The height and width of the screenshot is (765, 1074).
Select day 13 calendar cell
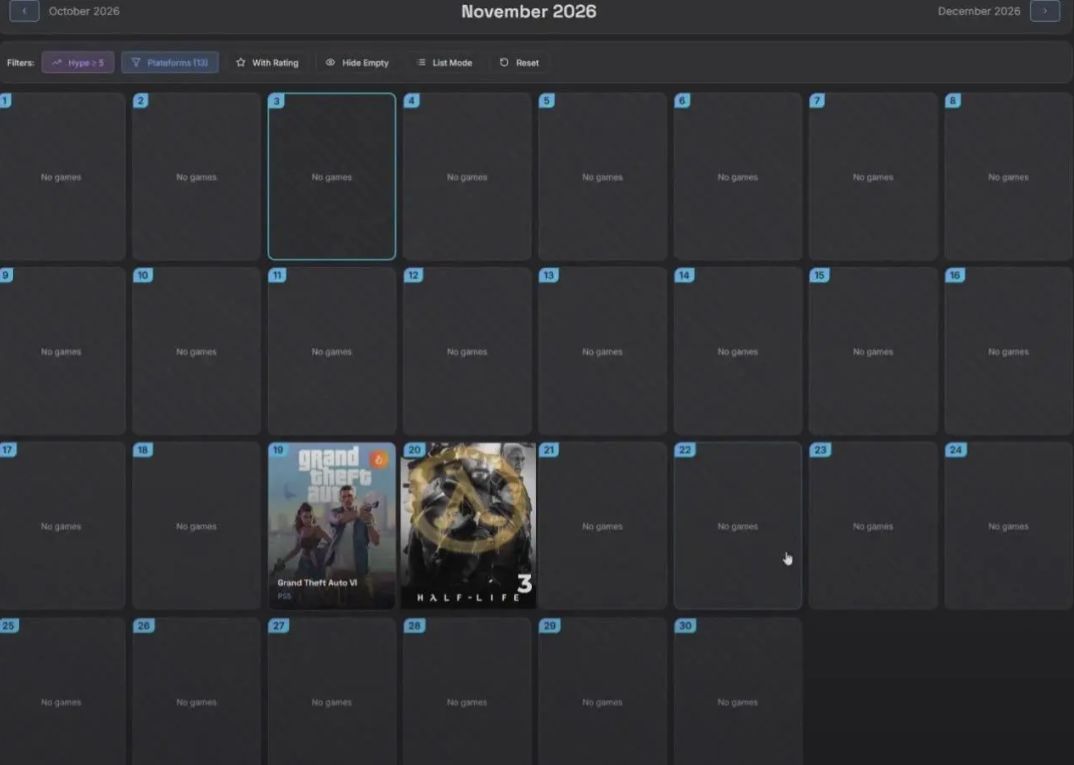coord(602,351)
